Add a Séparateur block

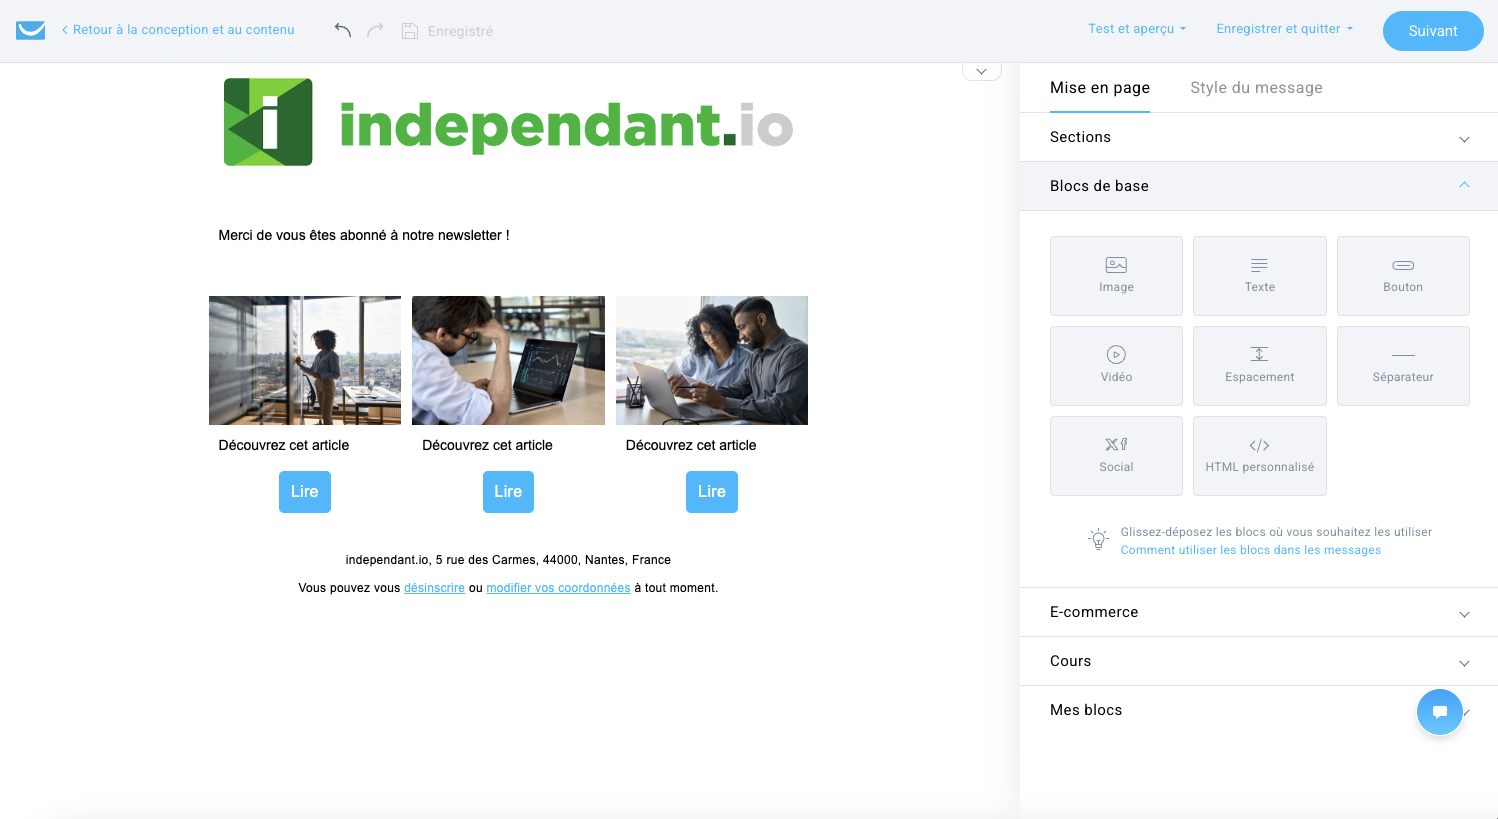pyautogui.click(x=1403, y=366)
